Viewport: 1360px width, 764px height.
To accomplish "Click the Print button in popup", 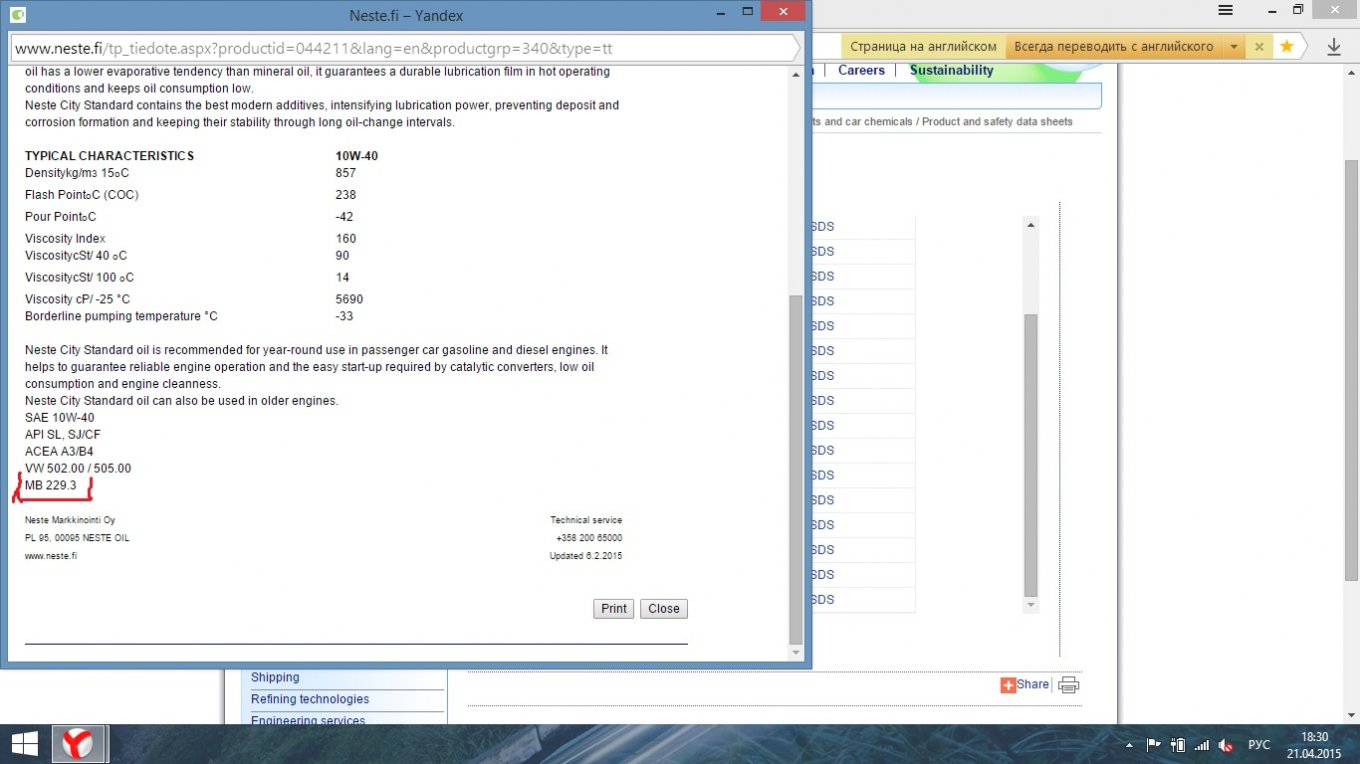I will [x=614, y=609].
